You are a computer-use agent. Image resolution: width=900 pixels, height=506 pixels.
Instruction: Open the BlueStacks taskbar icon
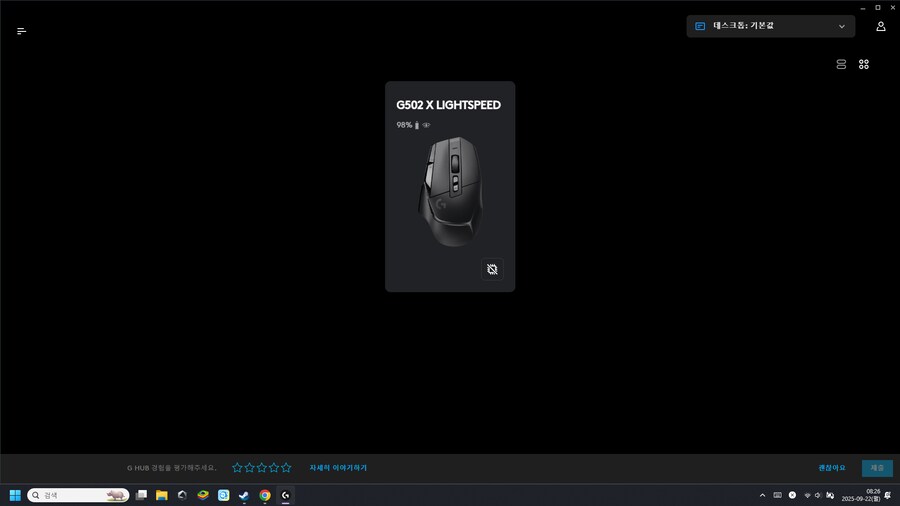(x=203, y=495)
